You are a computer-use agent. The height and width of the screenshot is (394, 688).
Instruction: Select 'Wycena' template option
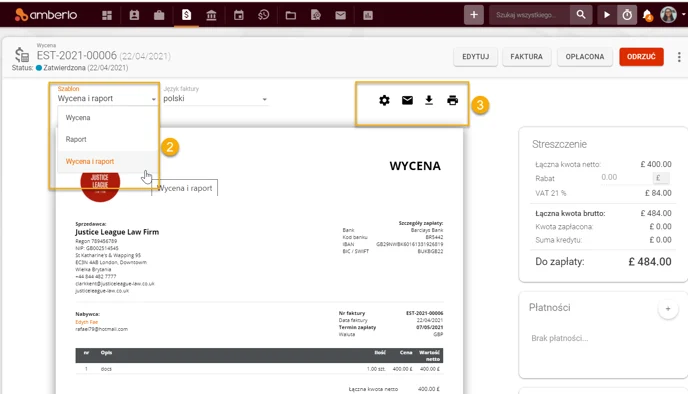[107, 118]
